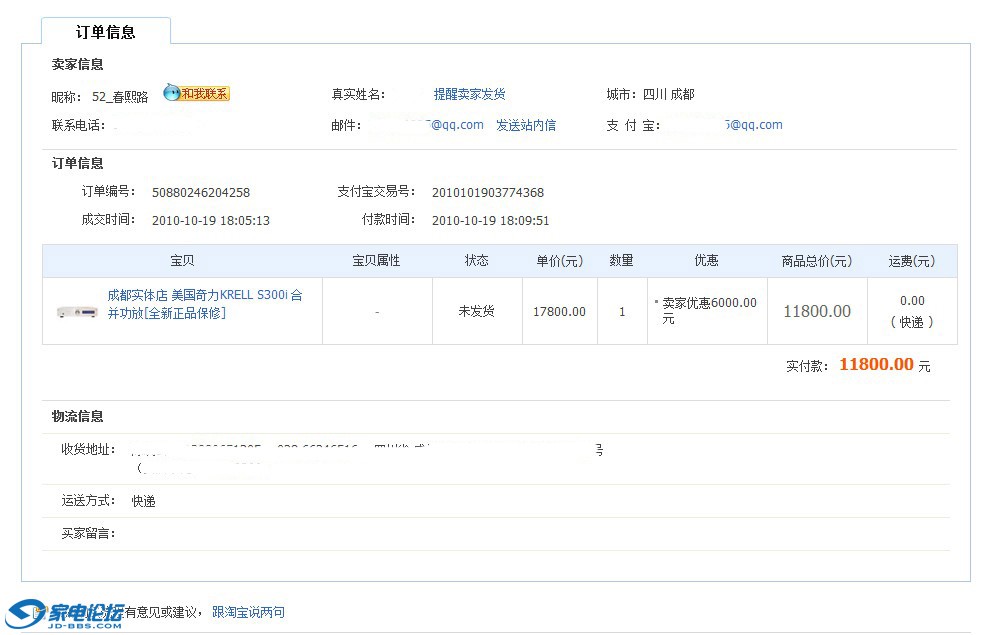Click the 支付宝交易号 value 2010101903774368

tap(487, 192)
